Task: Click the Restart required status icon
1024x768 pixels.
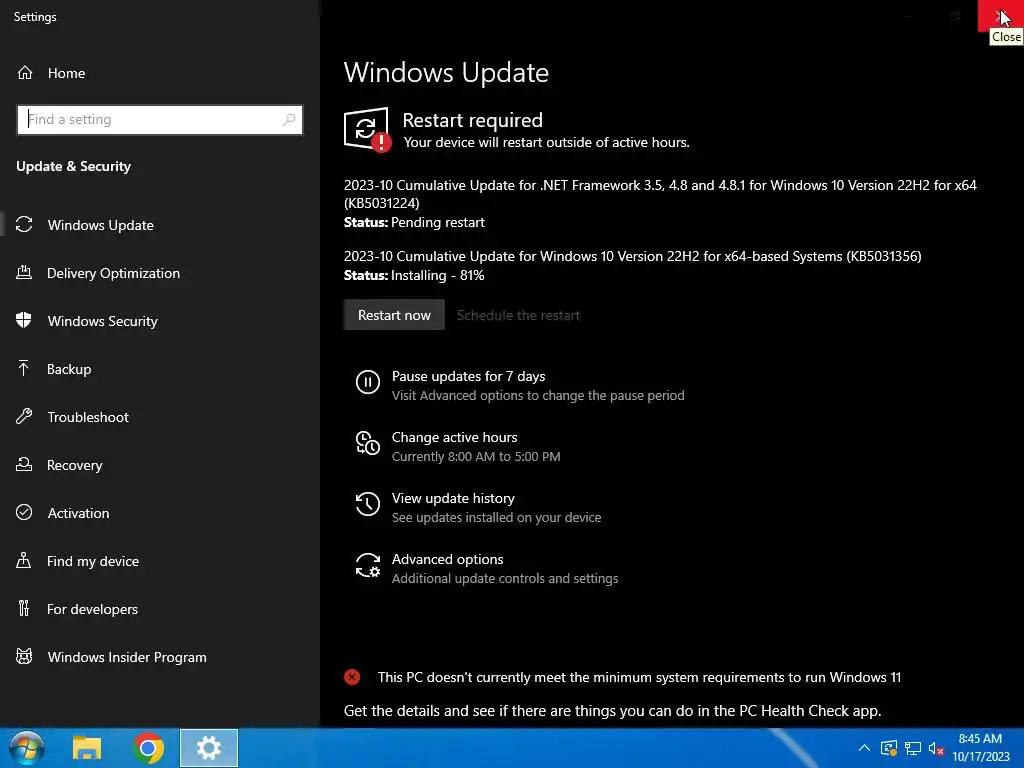Action: (368, 130)
